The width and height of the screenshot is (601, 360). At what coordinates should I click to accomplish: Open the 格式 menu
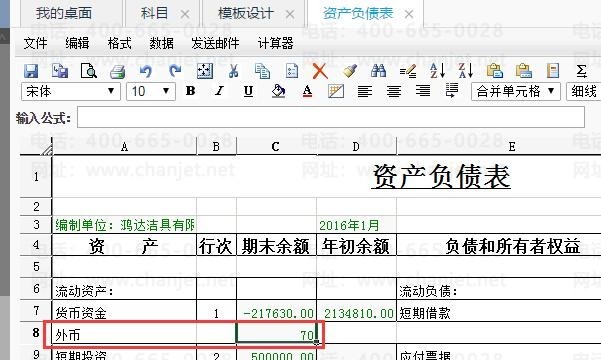point(120,43)
